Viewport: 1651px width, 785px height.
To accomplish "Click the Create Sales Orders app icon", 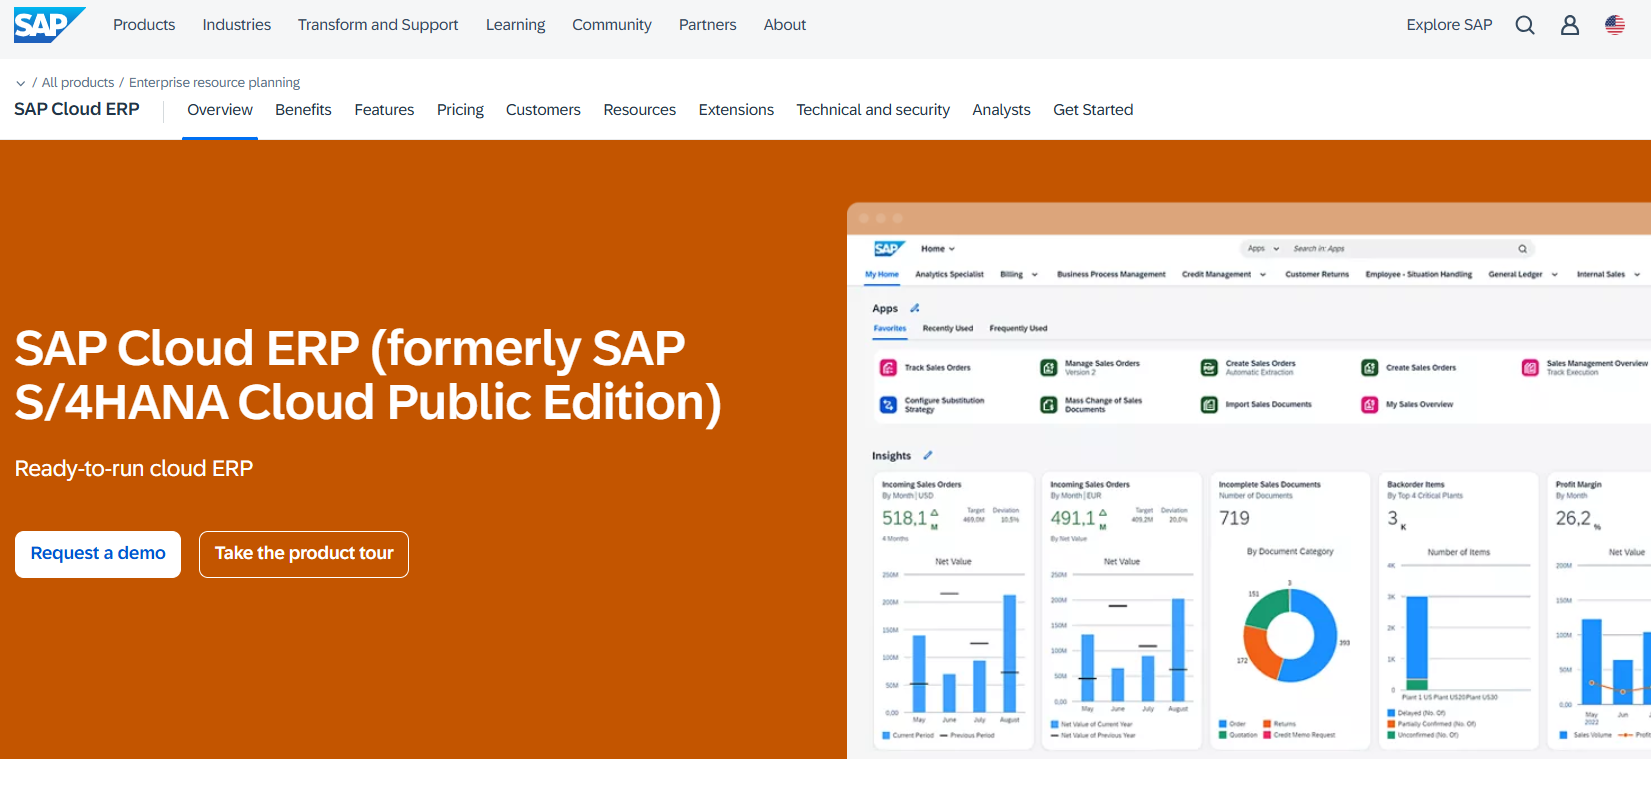I will (x=1370, y=368).
